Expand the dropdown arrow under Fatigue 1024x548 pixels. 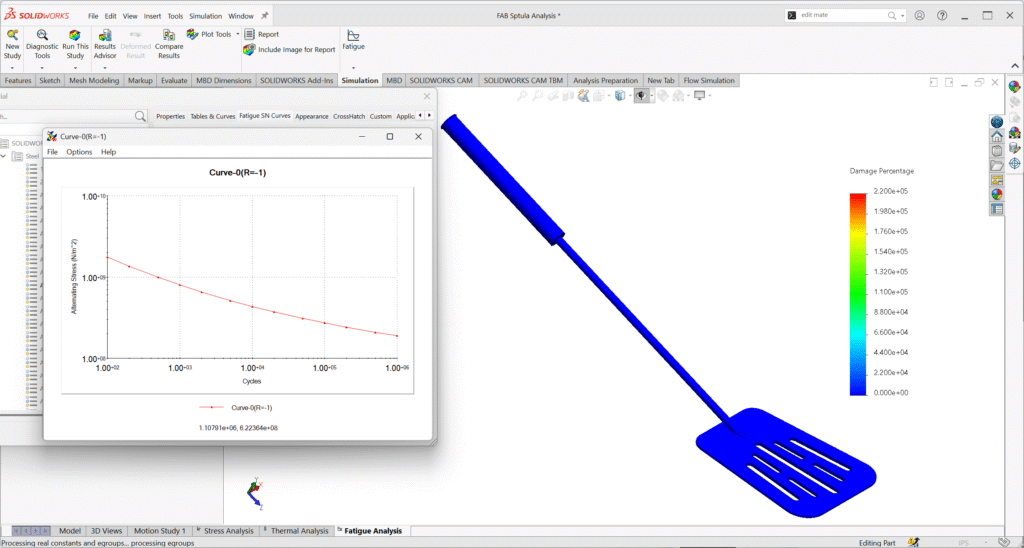pyautogui.click(x=353, y=67)
